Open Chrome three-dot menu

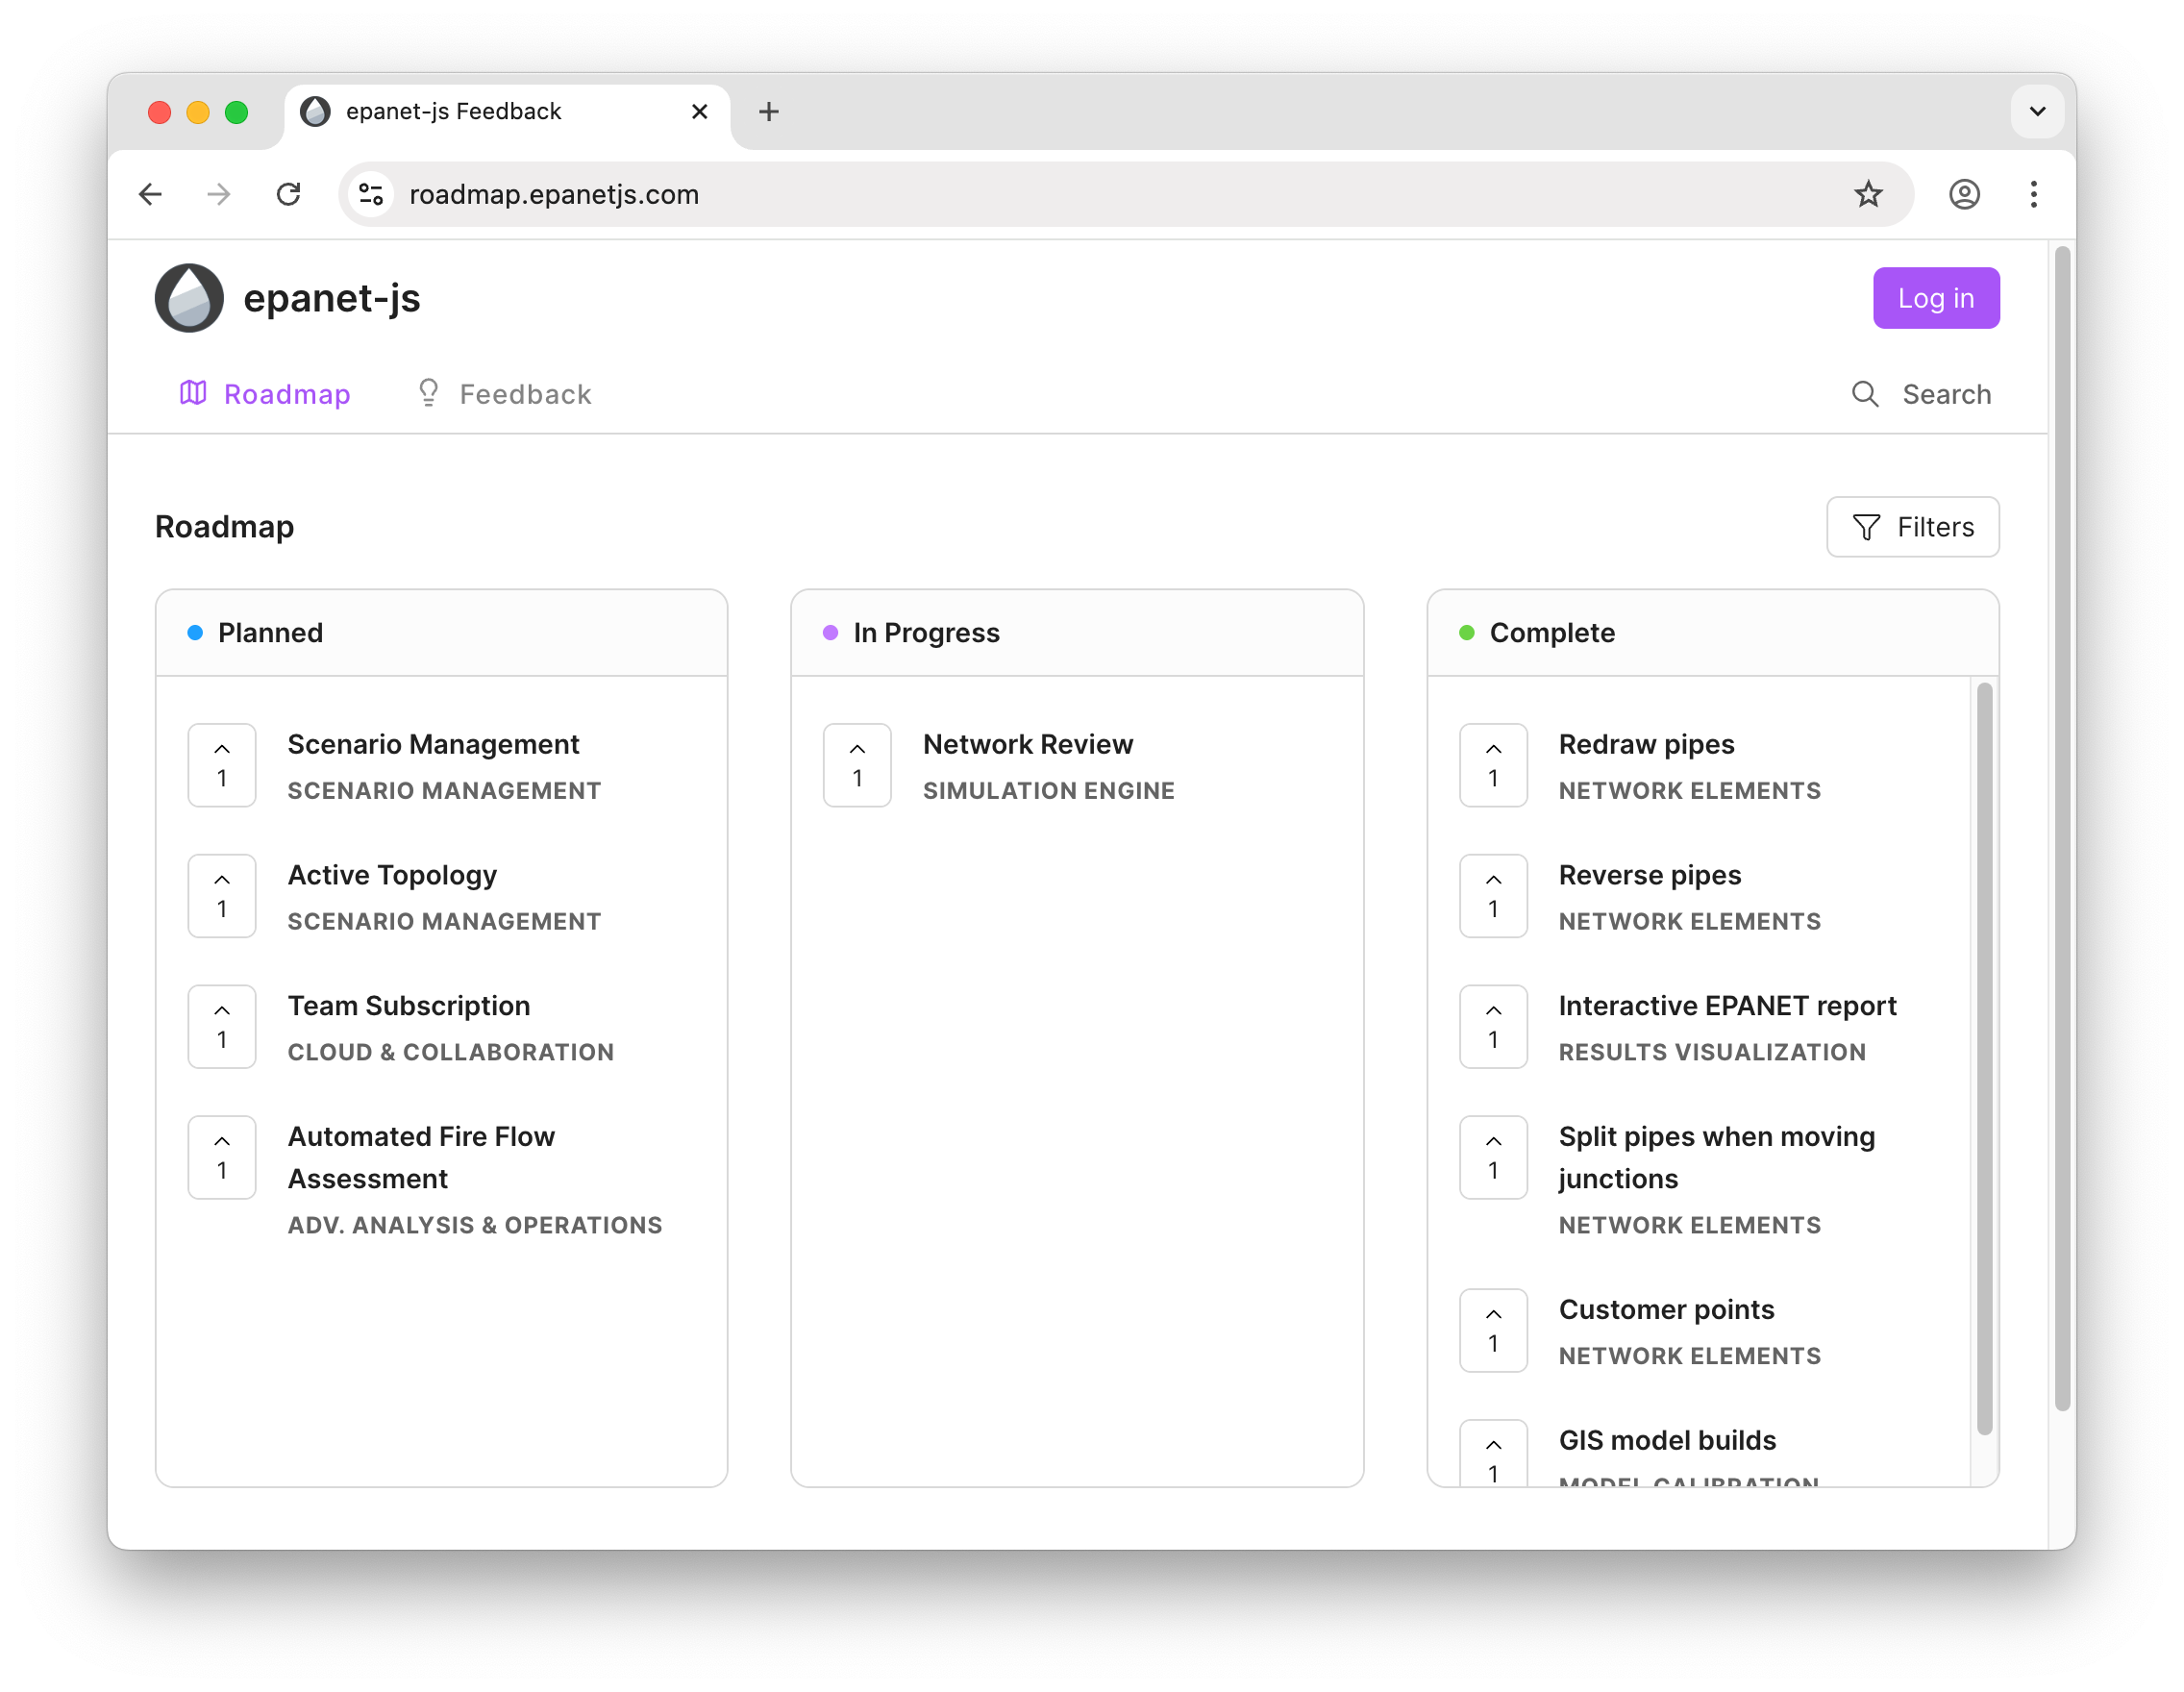(2033, 194)
